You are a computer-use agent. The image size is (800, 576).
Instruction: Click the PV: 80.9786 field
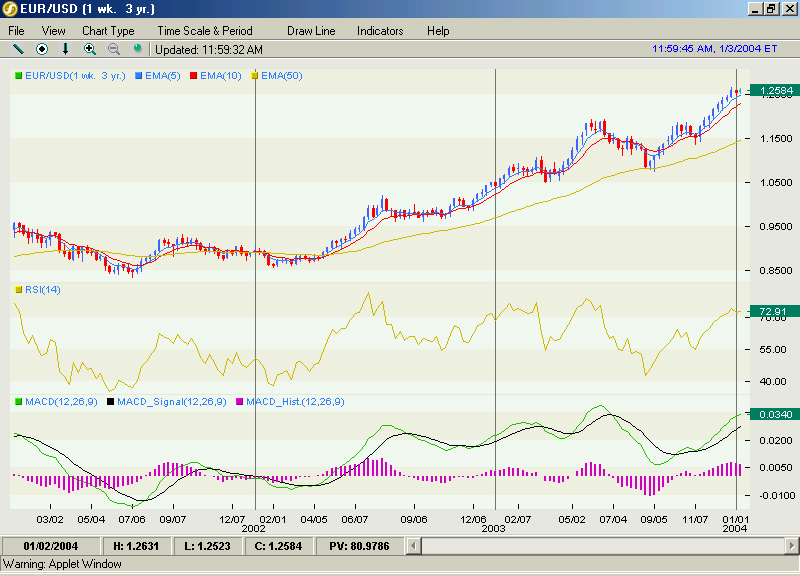point(359,546)
